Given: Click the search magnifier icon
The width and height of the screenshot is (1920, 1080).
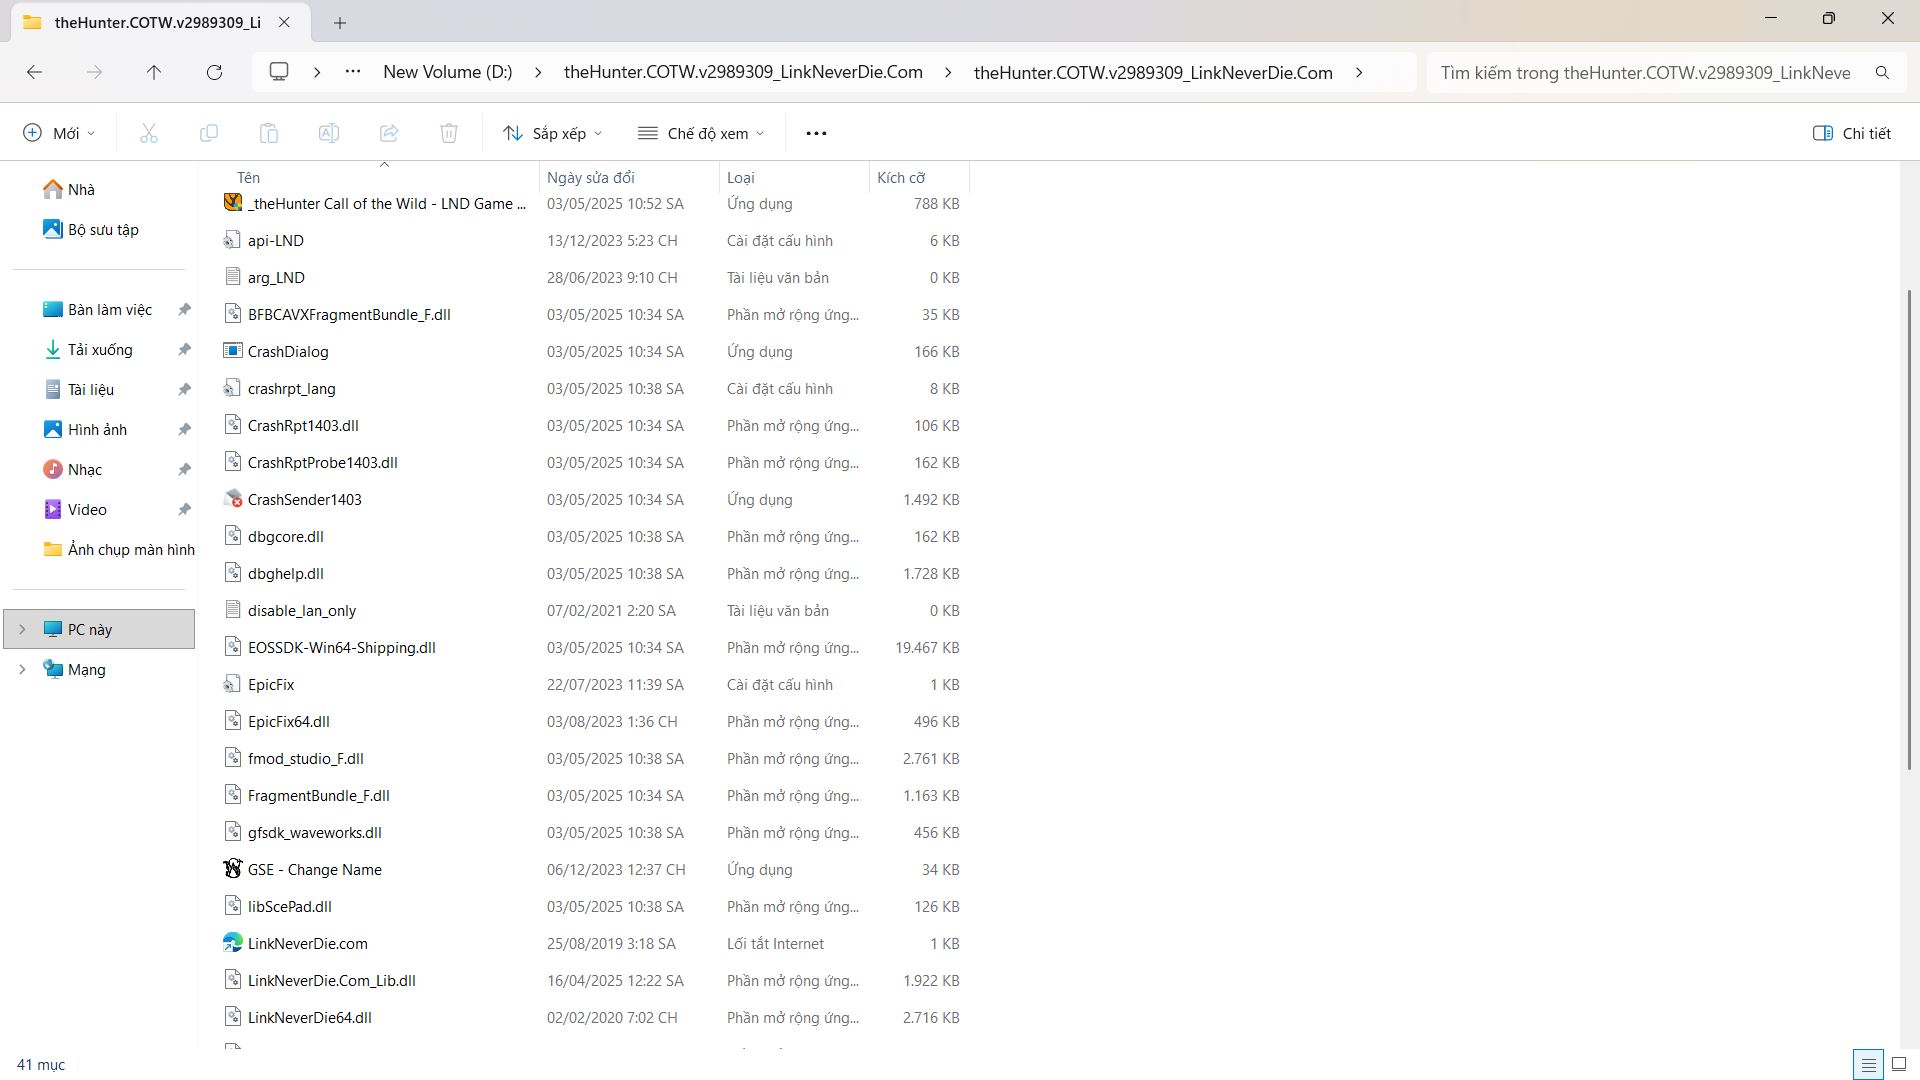Looking at the screenshot, I should coord(1882,72).
